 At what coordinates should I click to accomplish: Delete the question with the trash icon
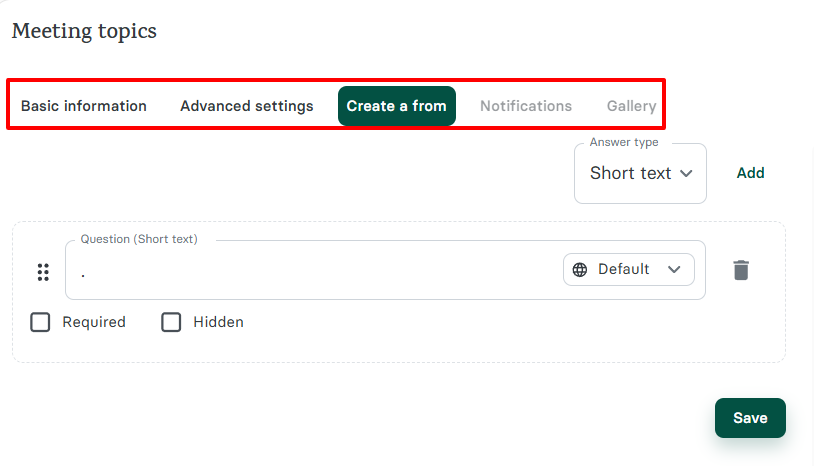pyautogui.click(x=741, y=270)
